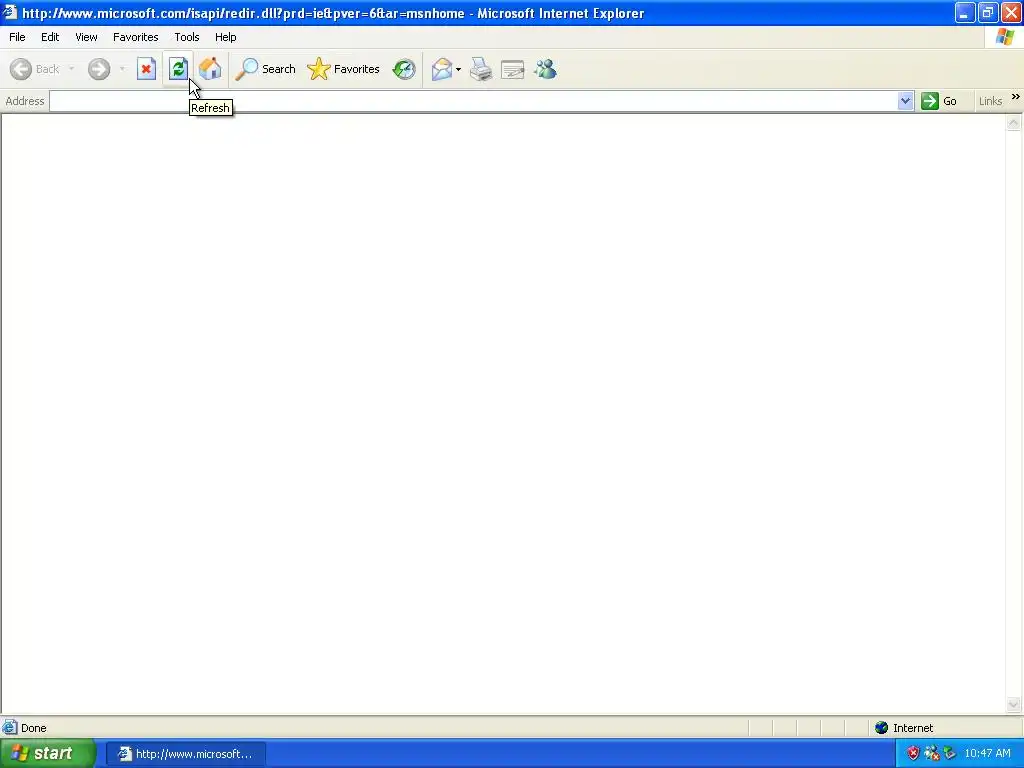Click the tray icon beside the clock
1024x768 pixels.
point(950,754)
